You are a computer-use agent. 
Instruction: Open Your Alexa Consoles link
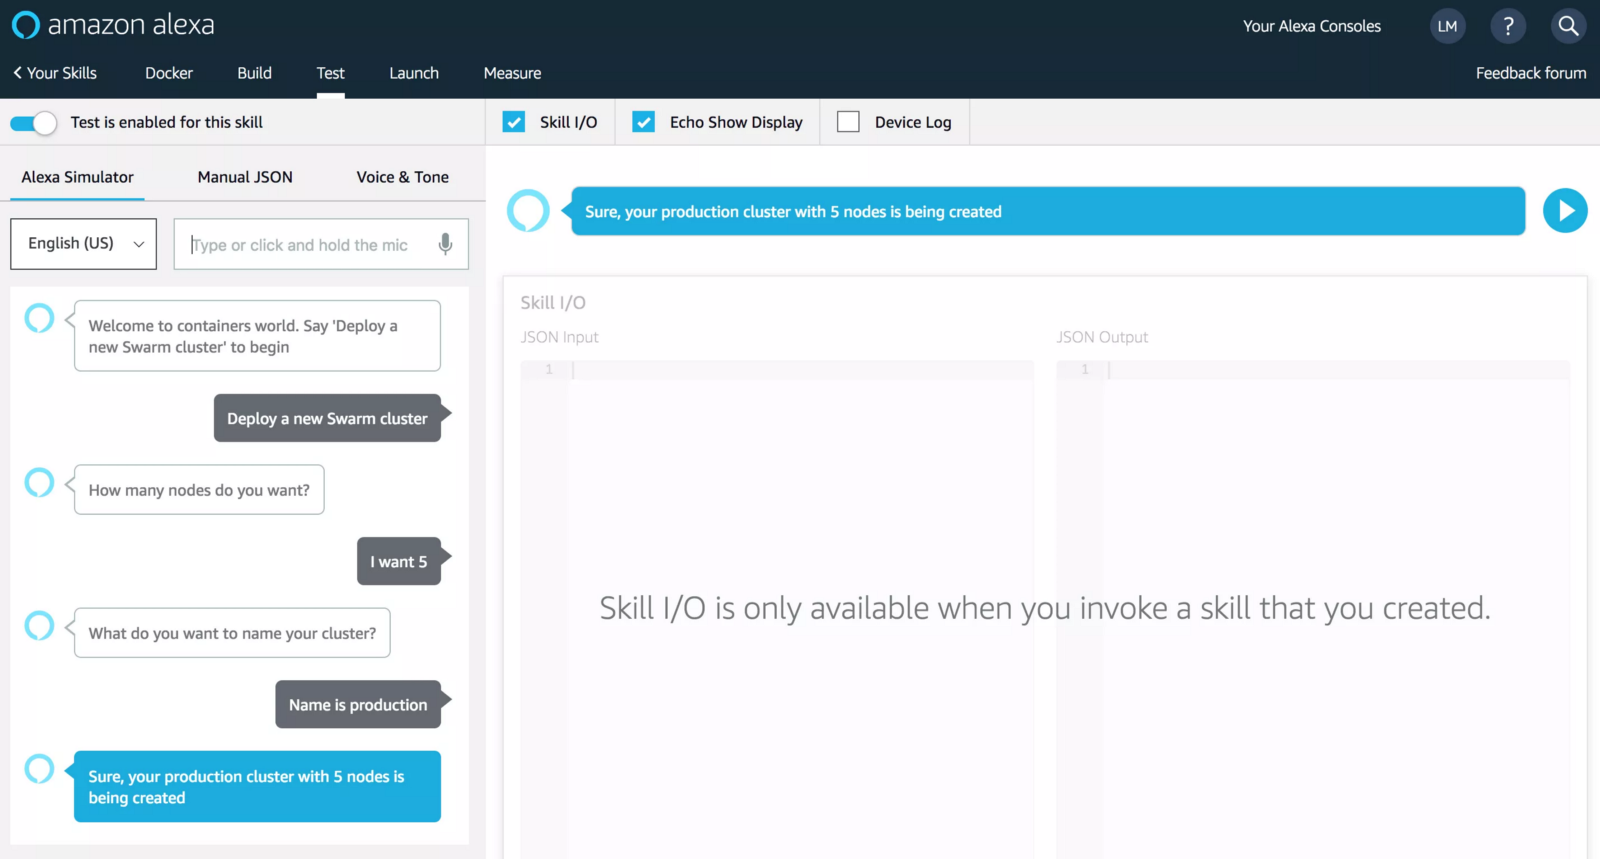coord(1312,26)
